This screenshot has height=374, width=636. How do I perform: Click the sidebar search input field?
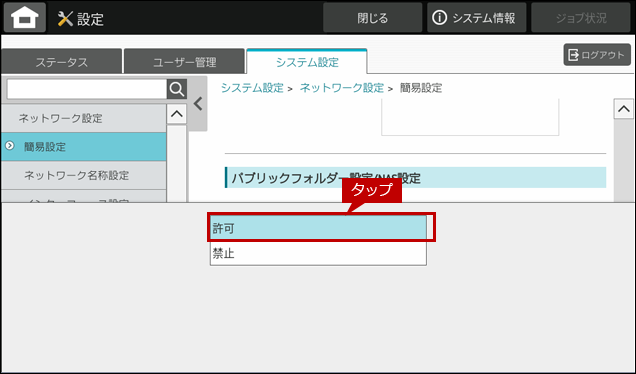click(87, 89)
